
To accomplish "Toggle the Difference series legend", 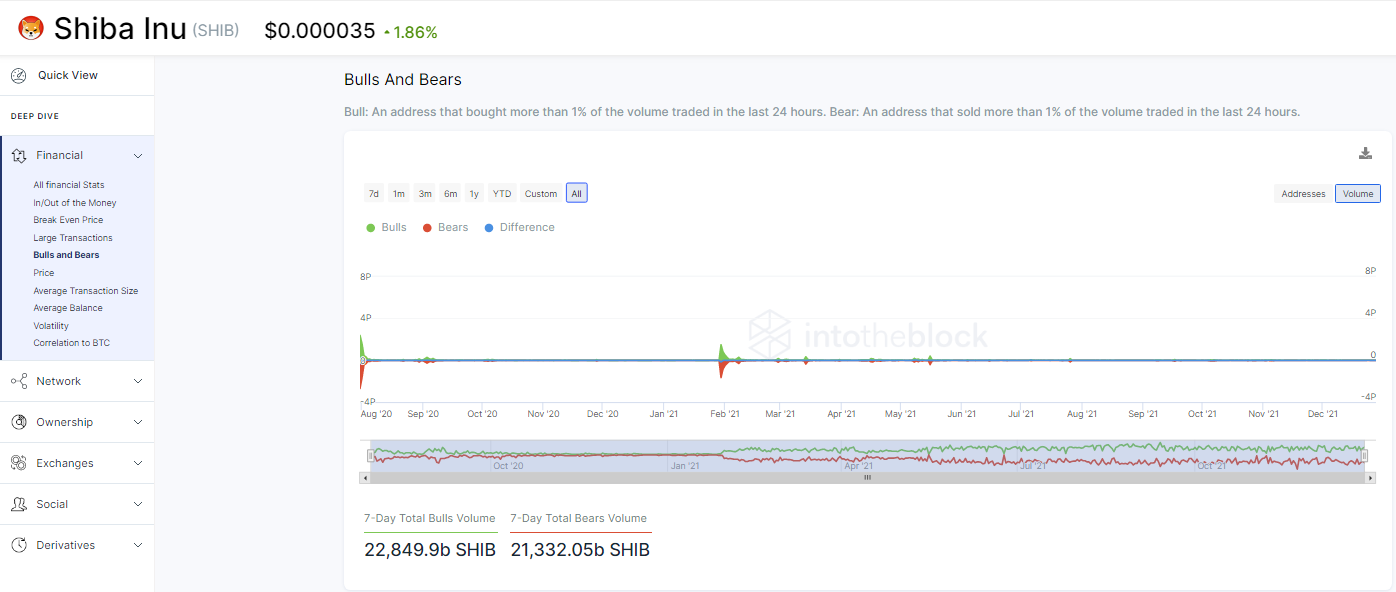I will [x=519, y=227].
